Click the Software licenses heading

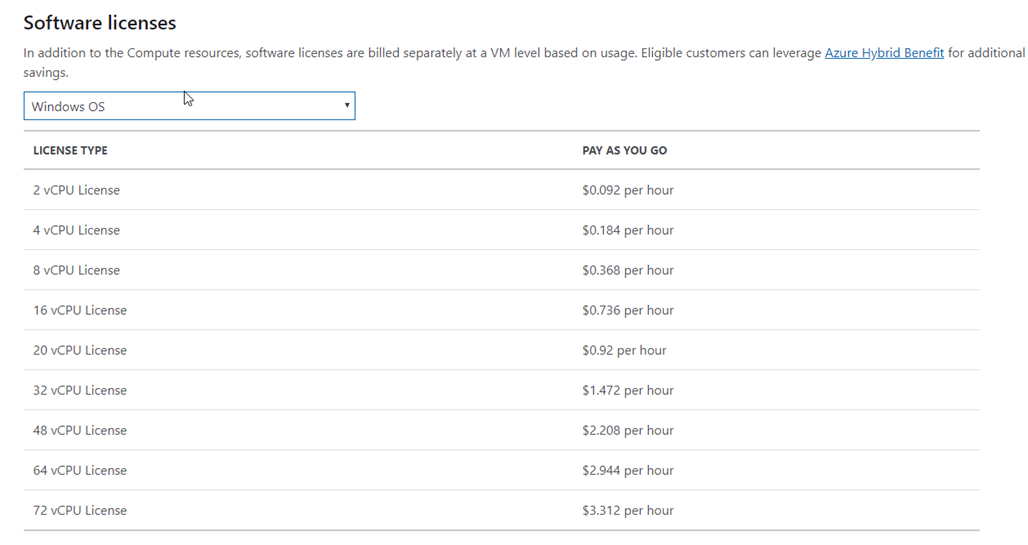click(100, 23)
